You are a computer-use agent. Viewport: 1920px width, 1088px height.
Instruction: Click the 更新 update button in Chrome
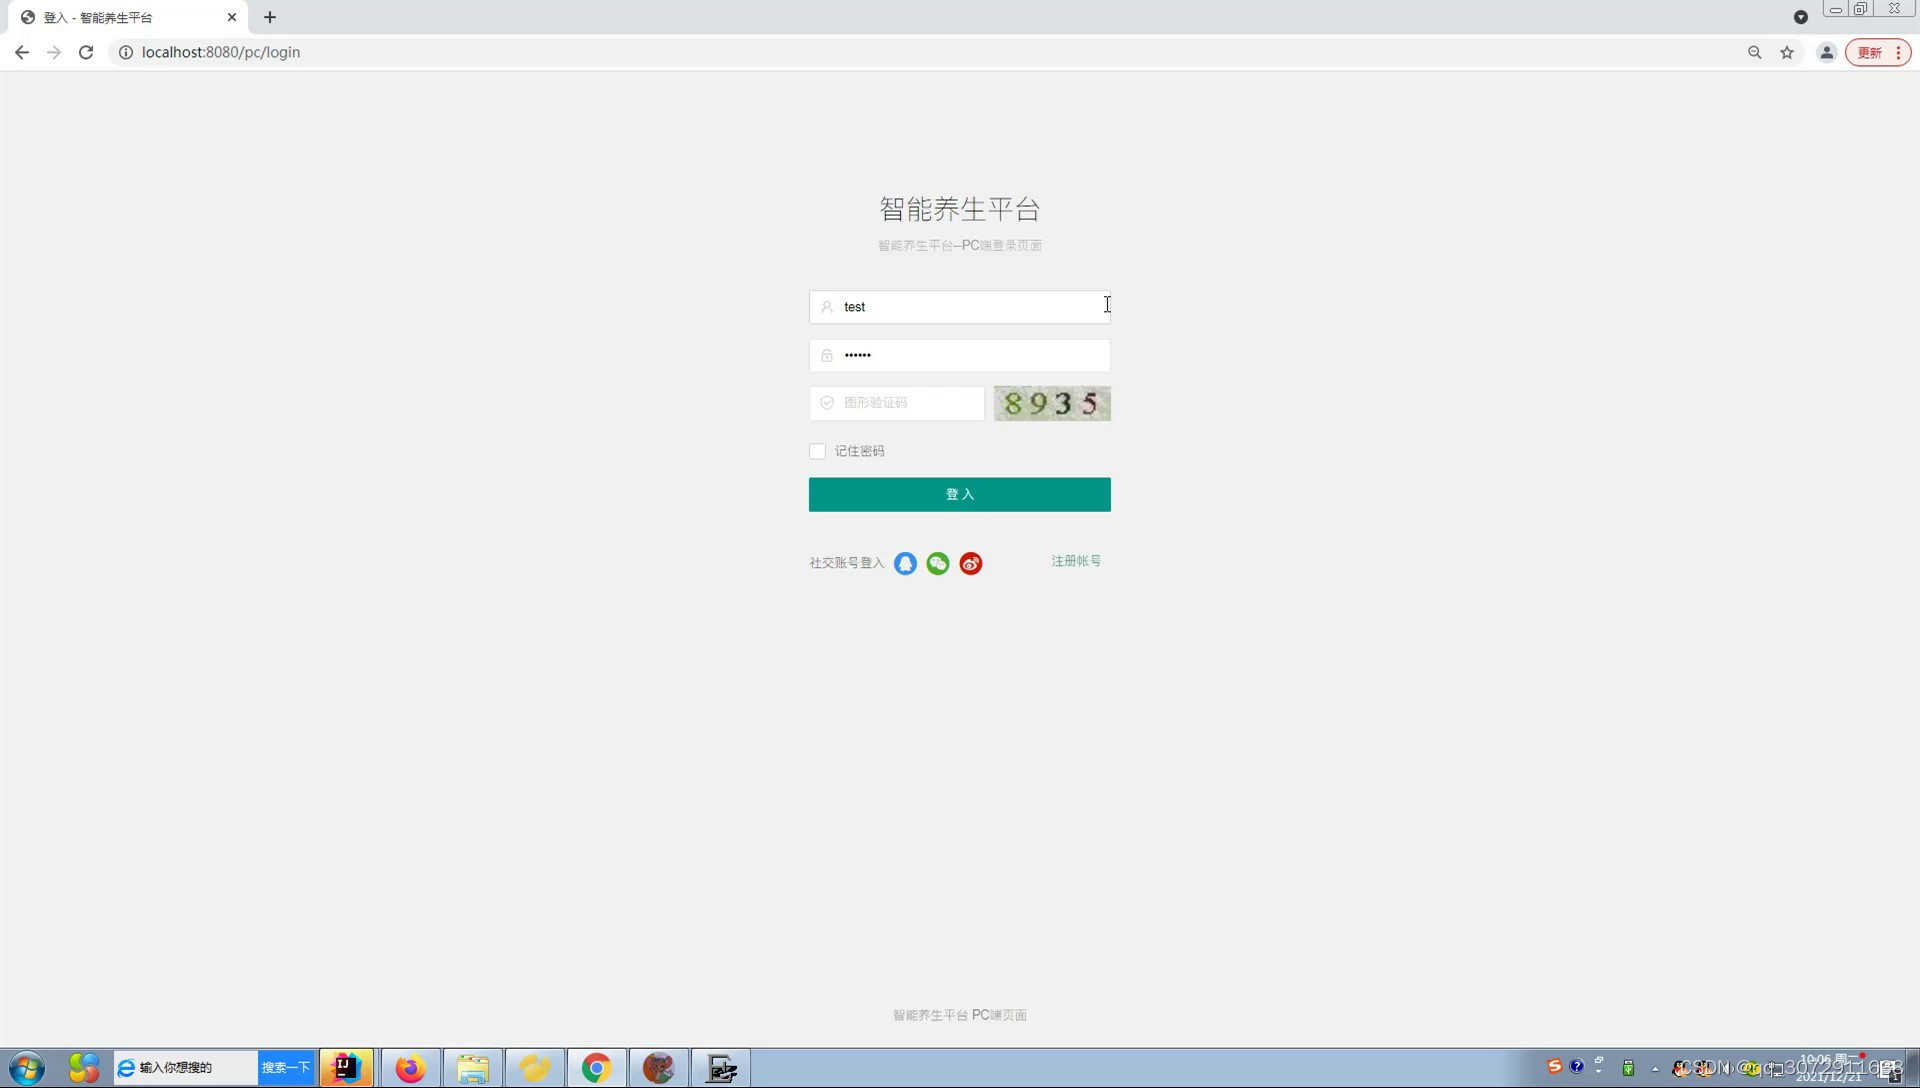point(1870,52)
